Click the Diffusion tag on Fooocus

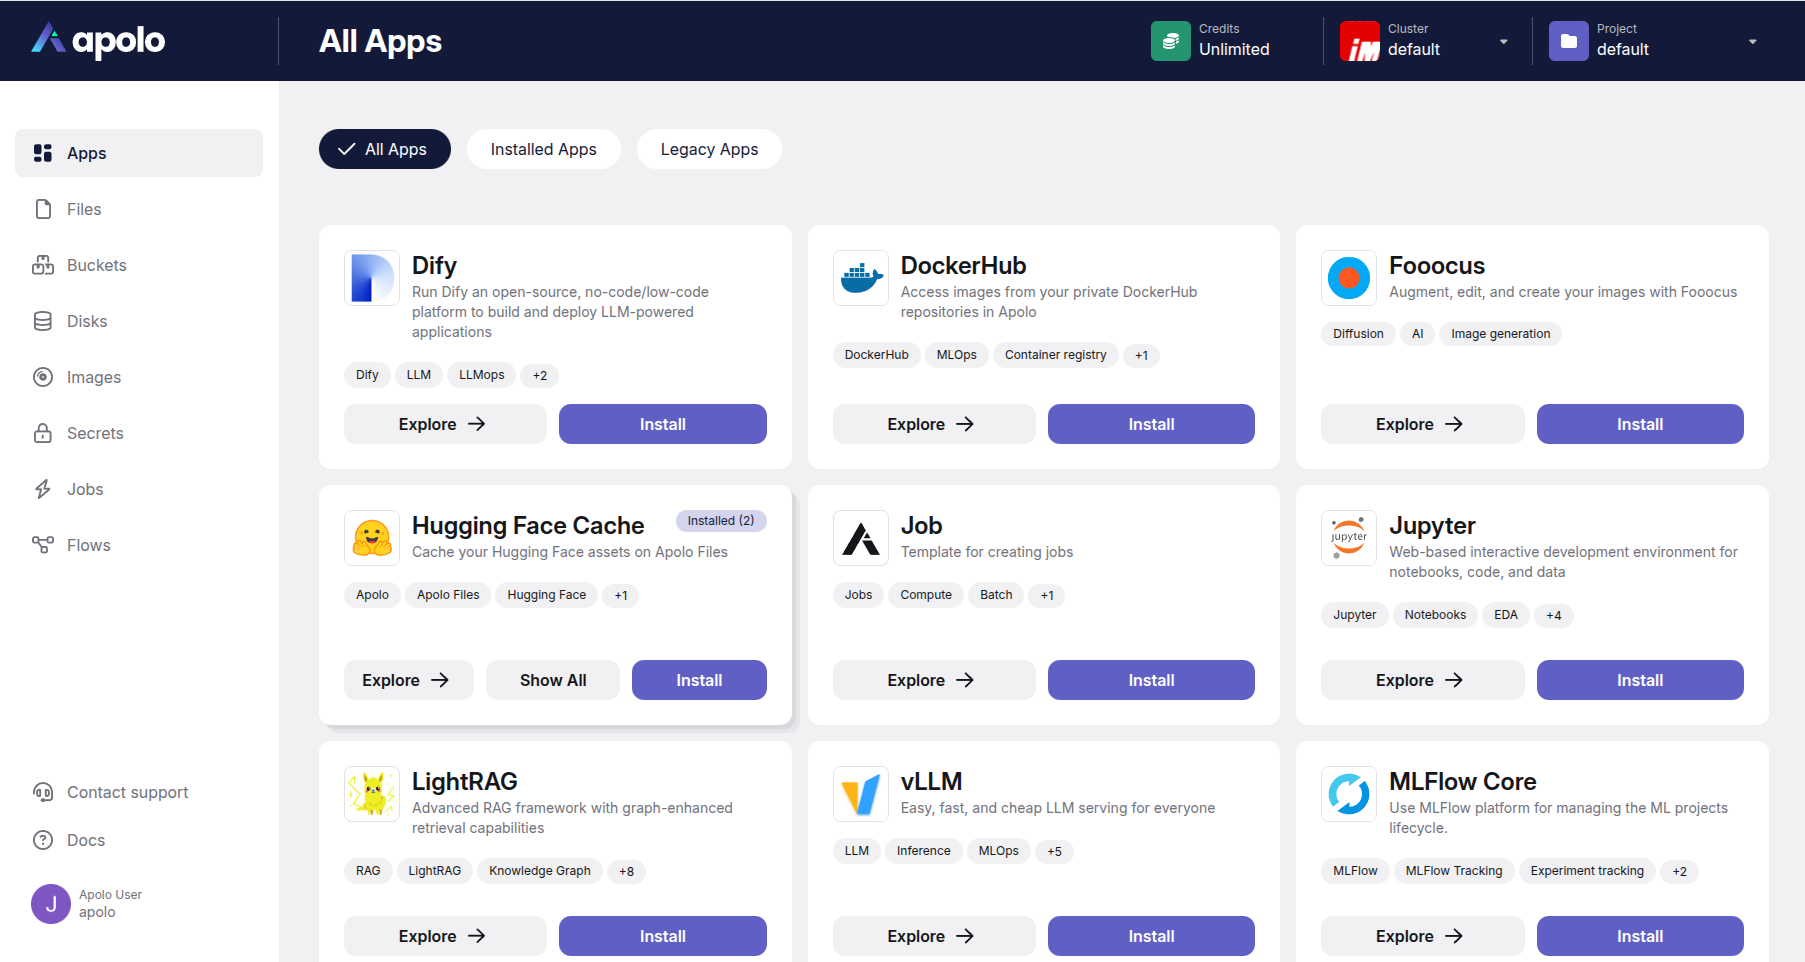tap(1358, 334)
